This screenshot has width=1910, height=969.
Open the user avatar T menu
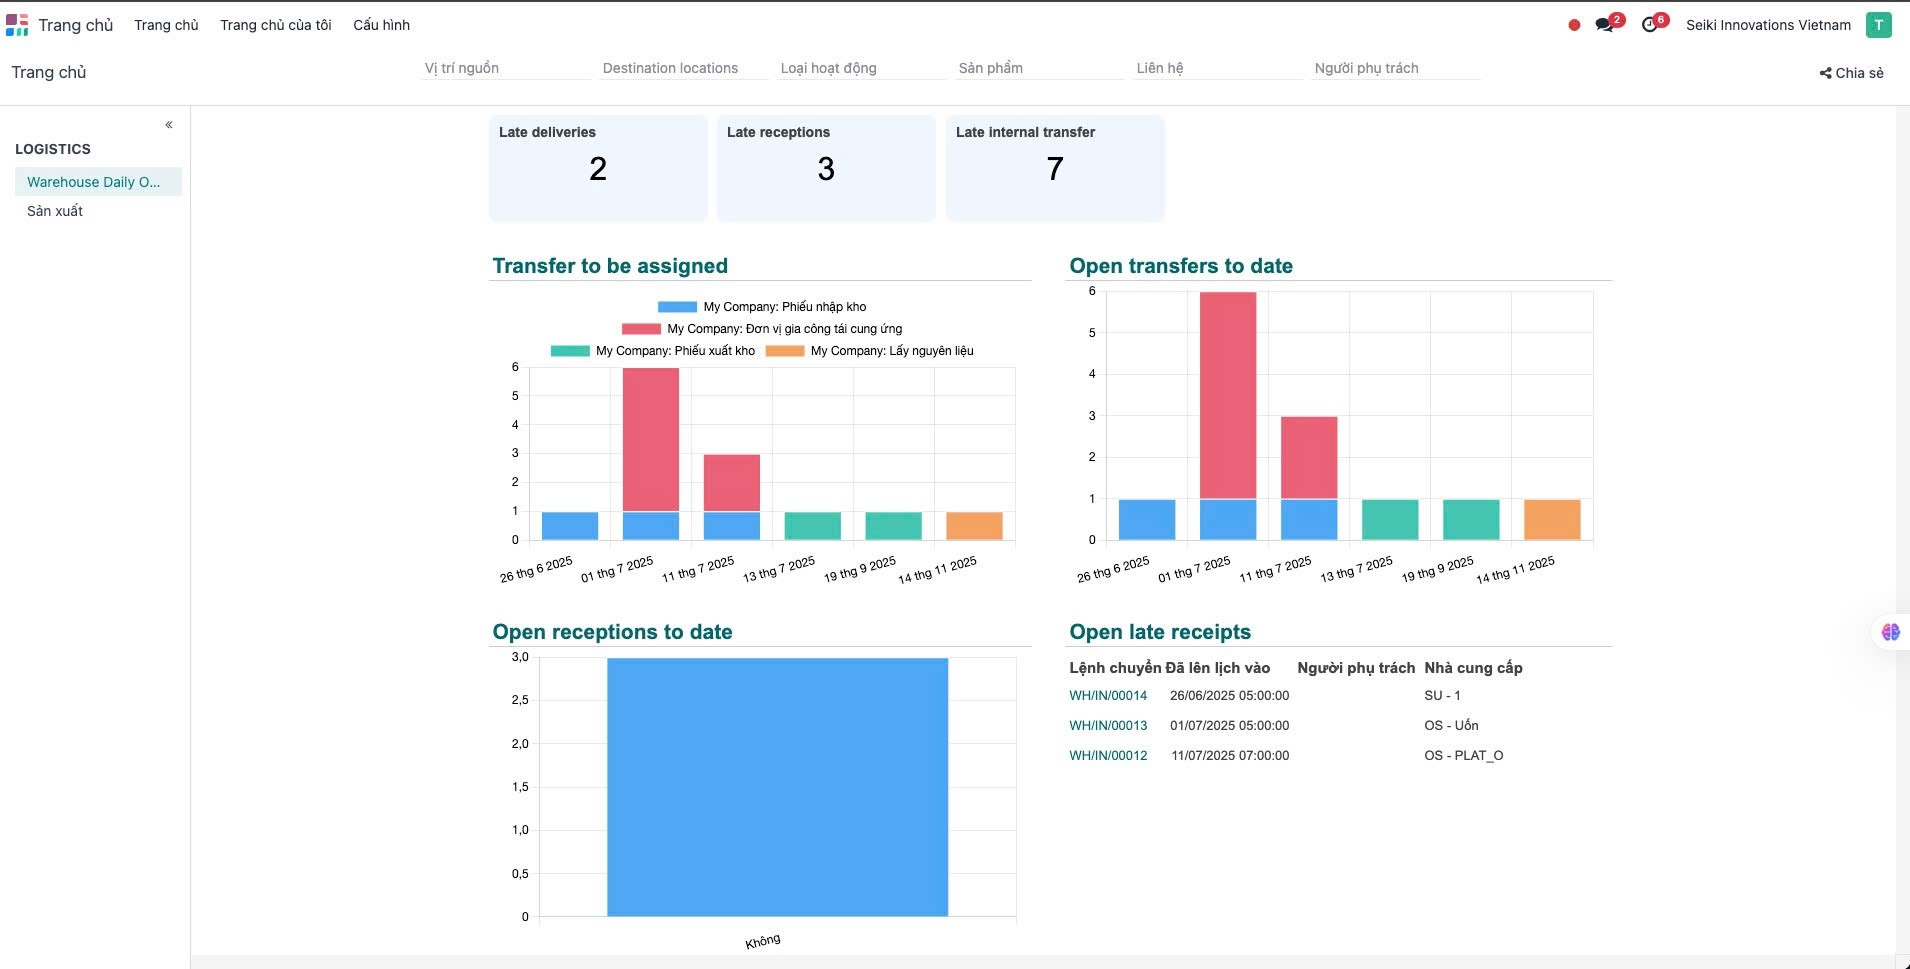click(x=1878, y=25)
